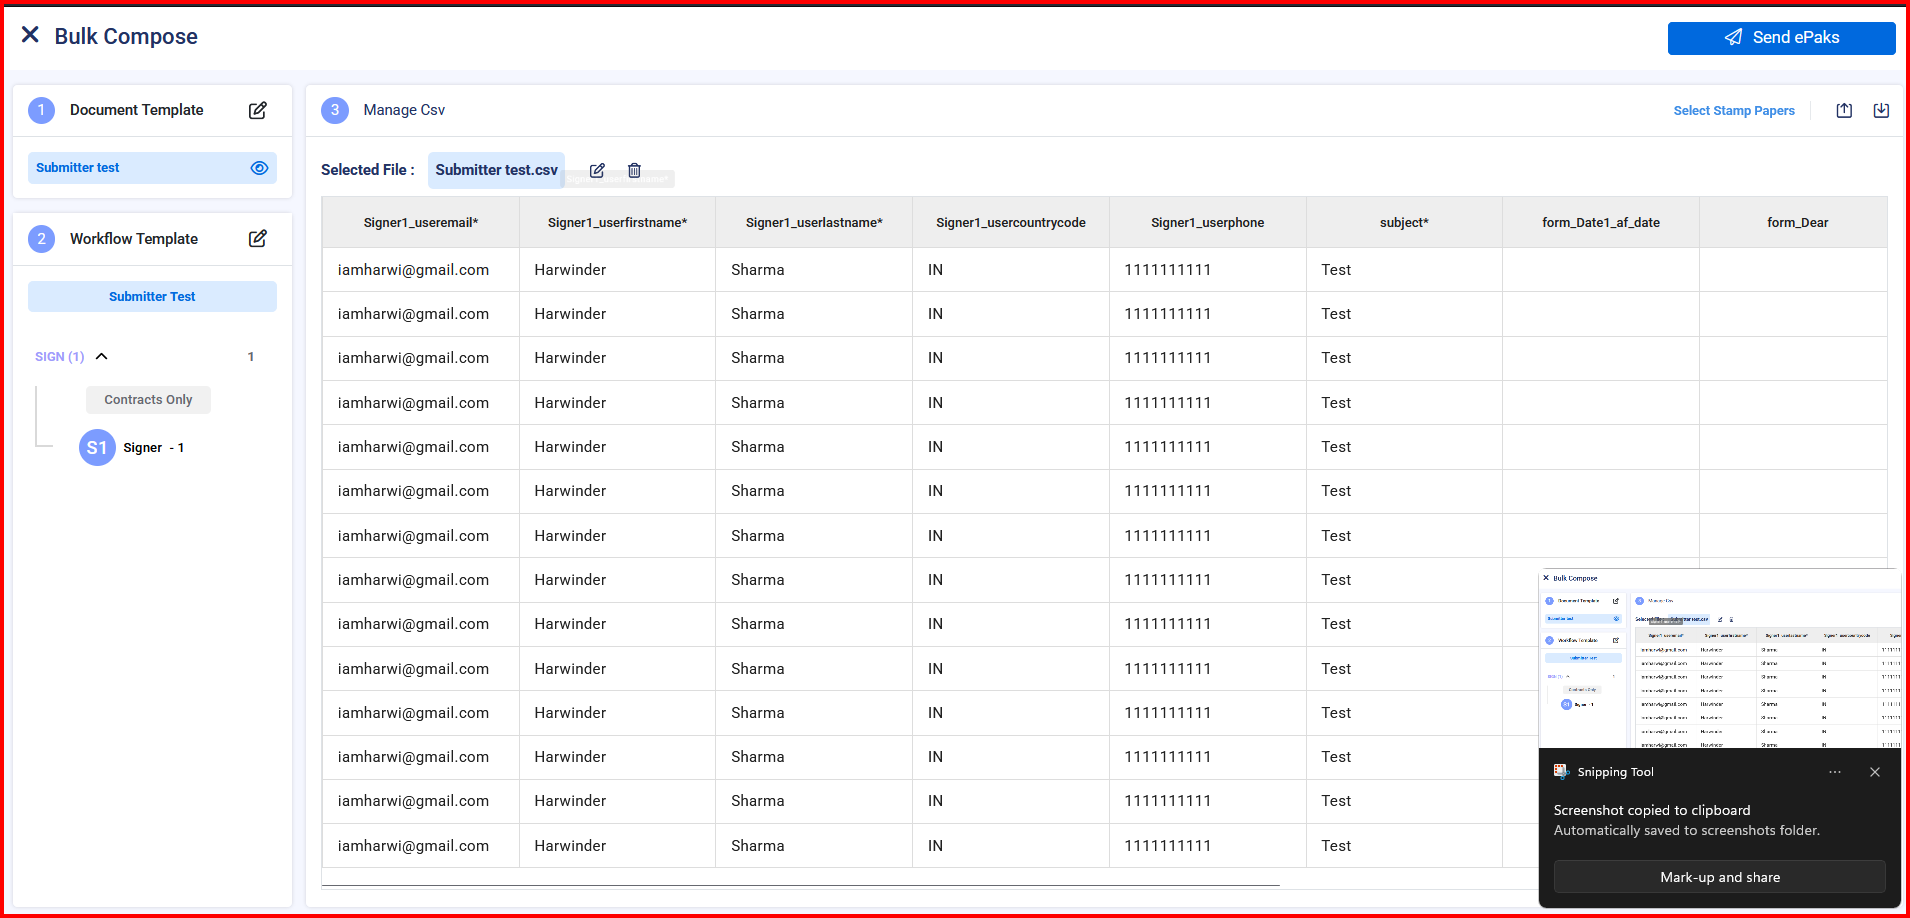Viewport: 1910px width, 918px height.
Task: Click Mark-up and share button
Action: click(1719, 877)
